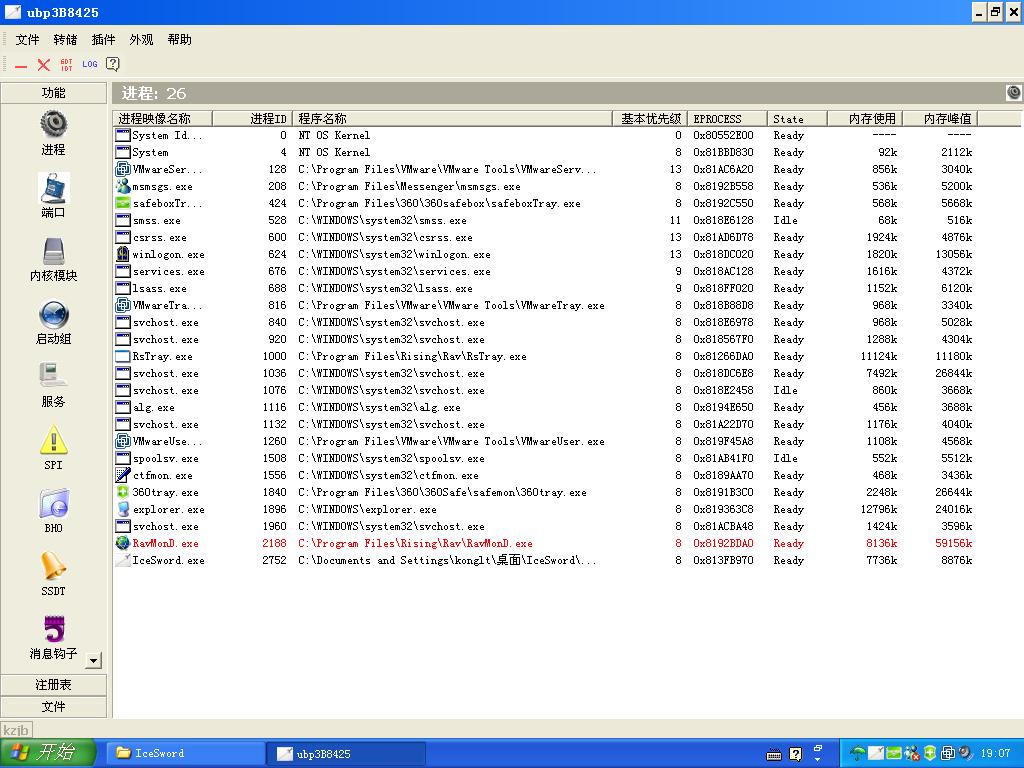This screenshot has width=1024, height=768.
Task: Click the explorer.exe process icon
Action: (122, 509)
